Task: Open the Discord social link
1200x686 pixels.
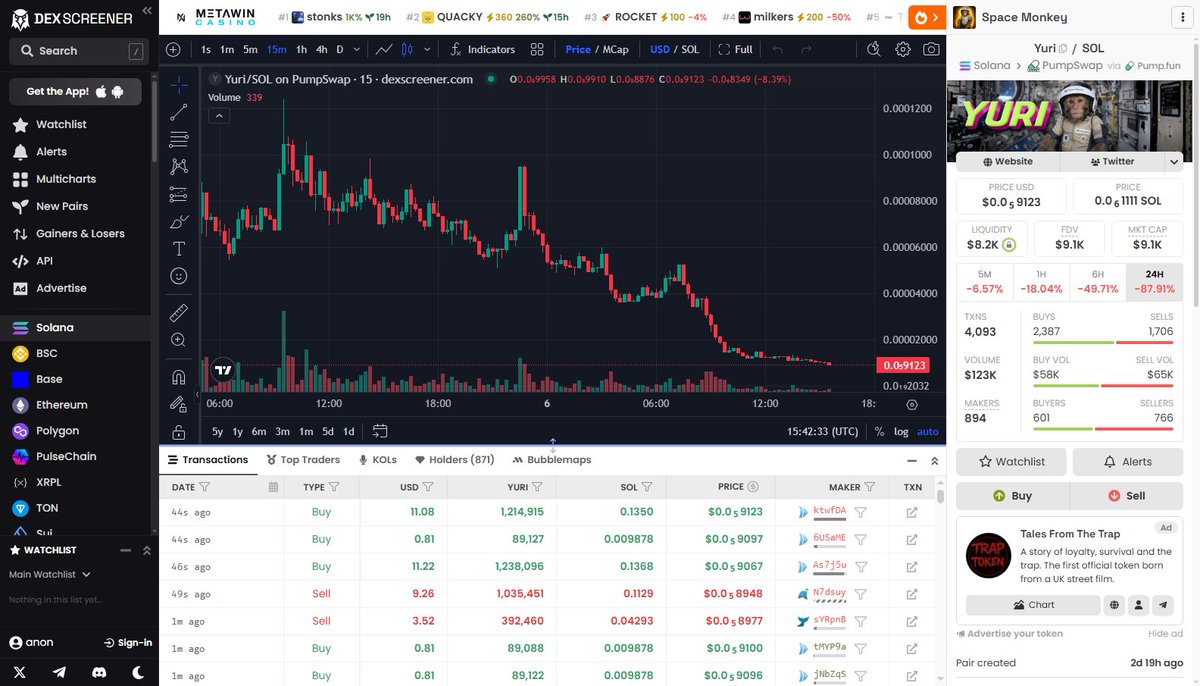Action: [98, 672]
